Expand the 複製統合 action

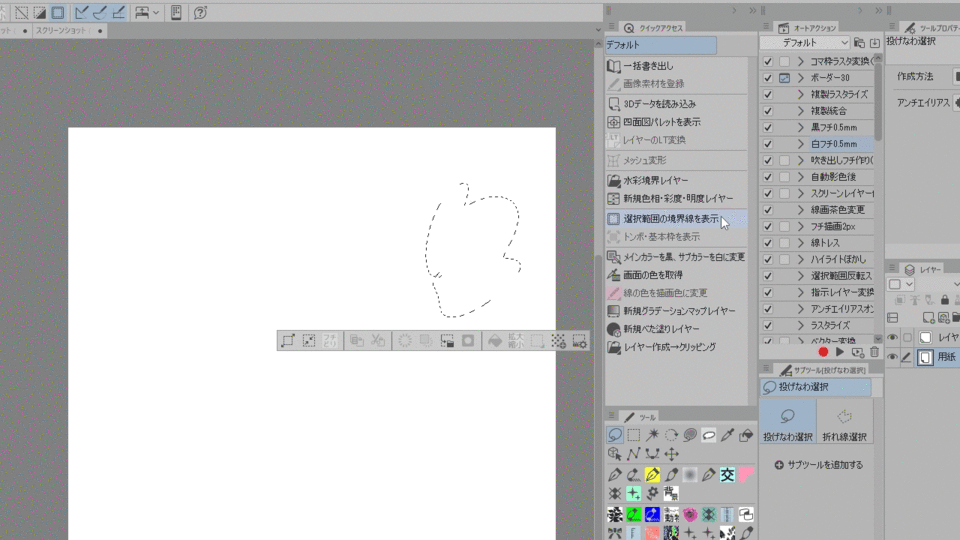pos(801,111)
